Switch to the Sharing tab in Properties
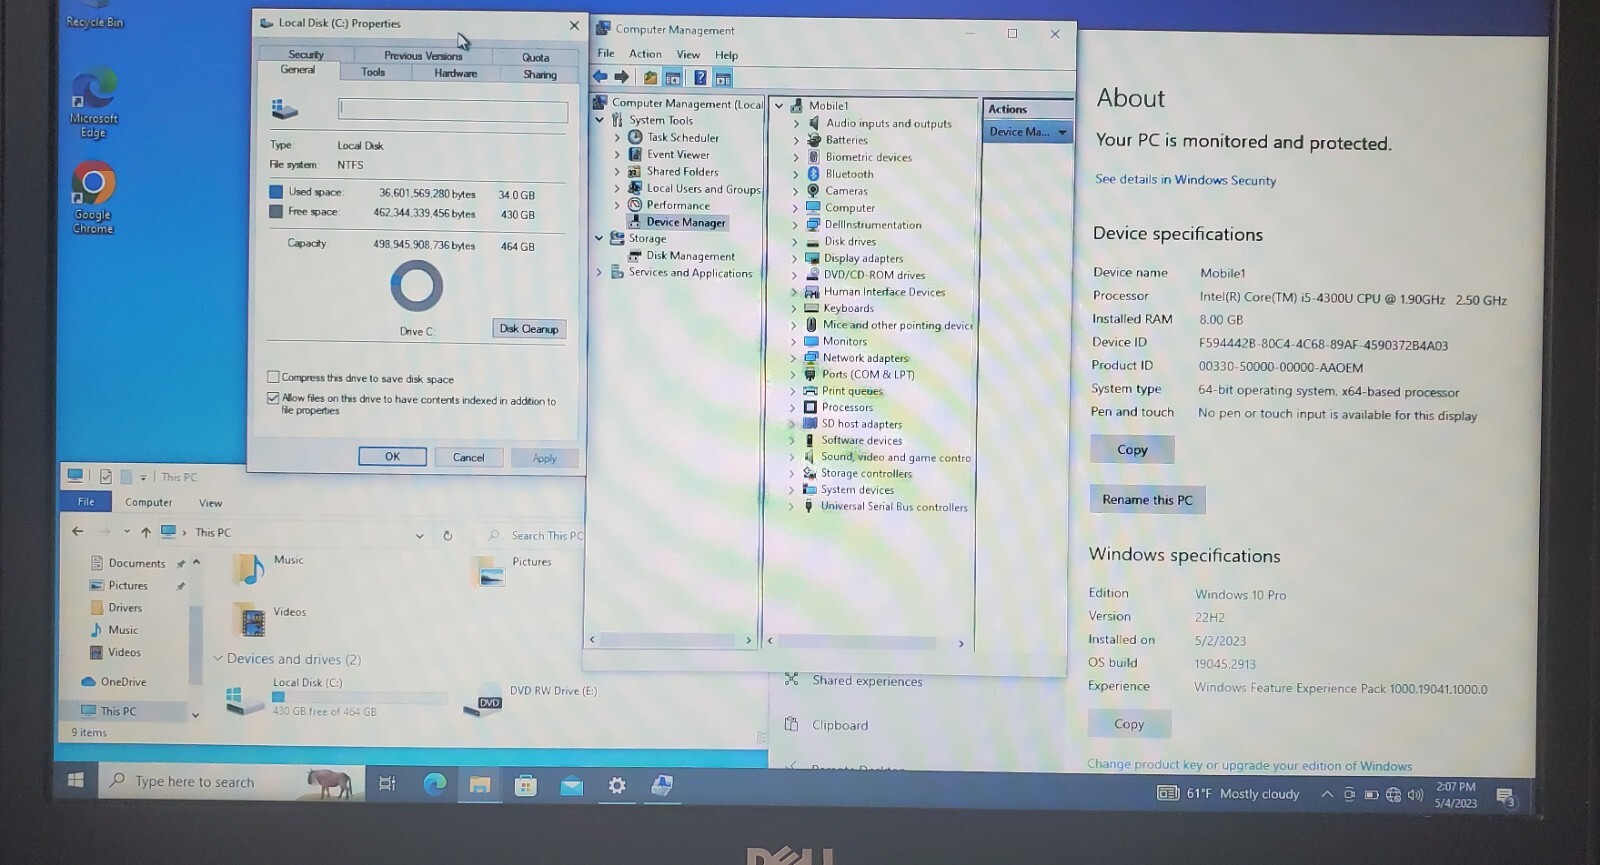 coord(540,74)
